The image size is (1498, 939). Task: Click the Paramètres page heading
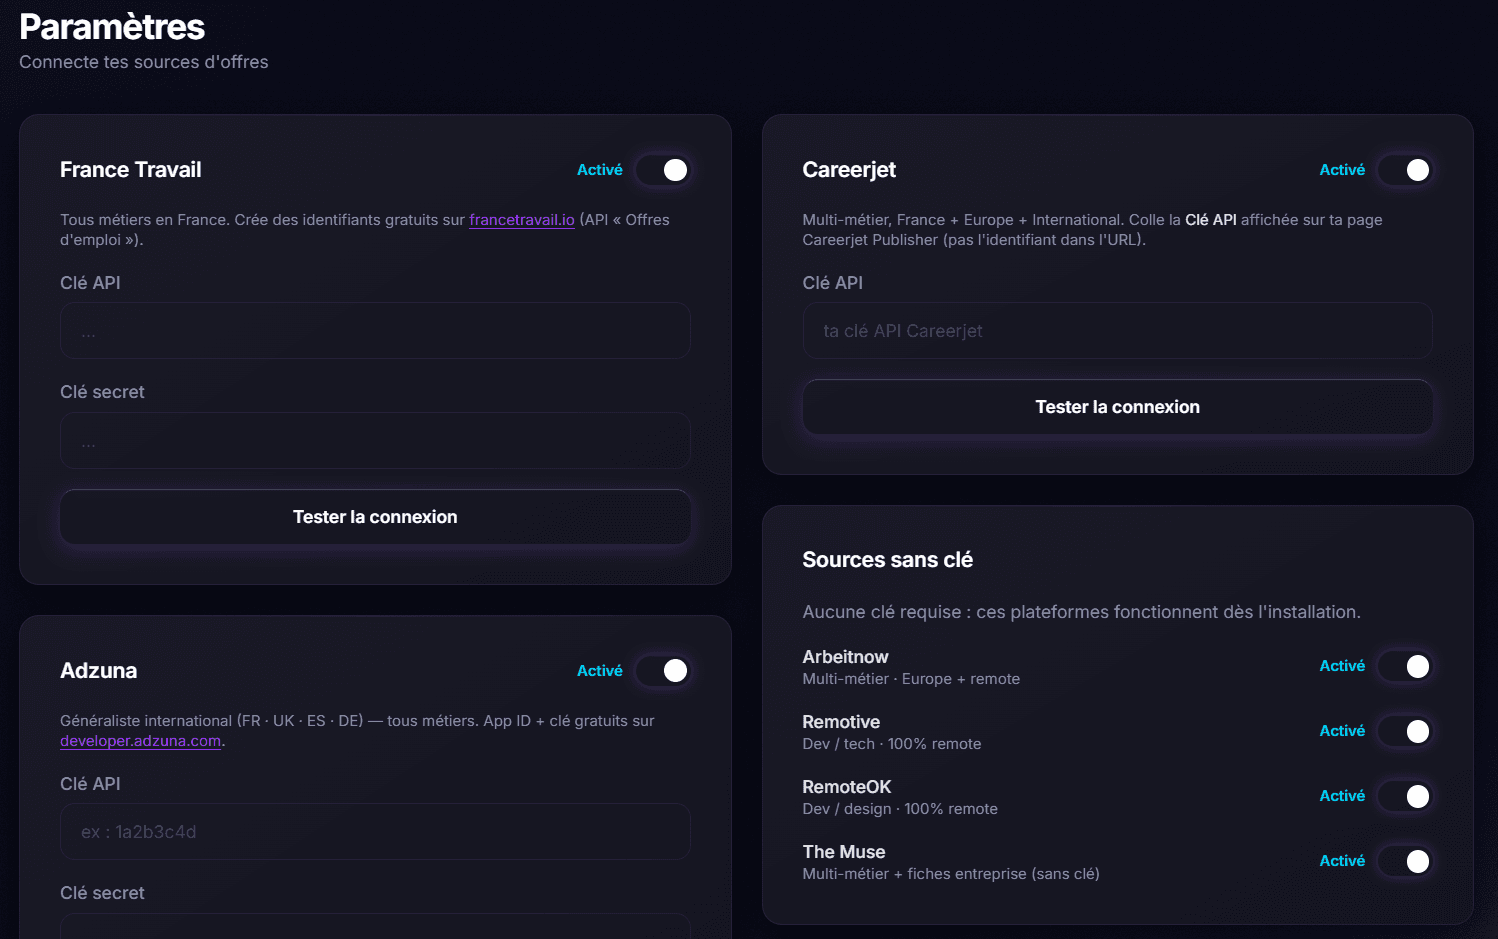(x=112, y=27)
